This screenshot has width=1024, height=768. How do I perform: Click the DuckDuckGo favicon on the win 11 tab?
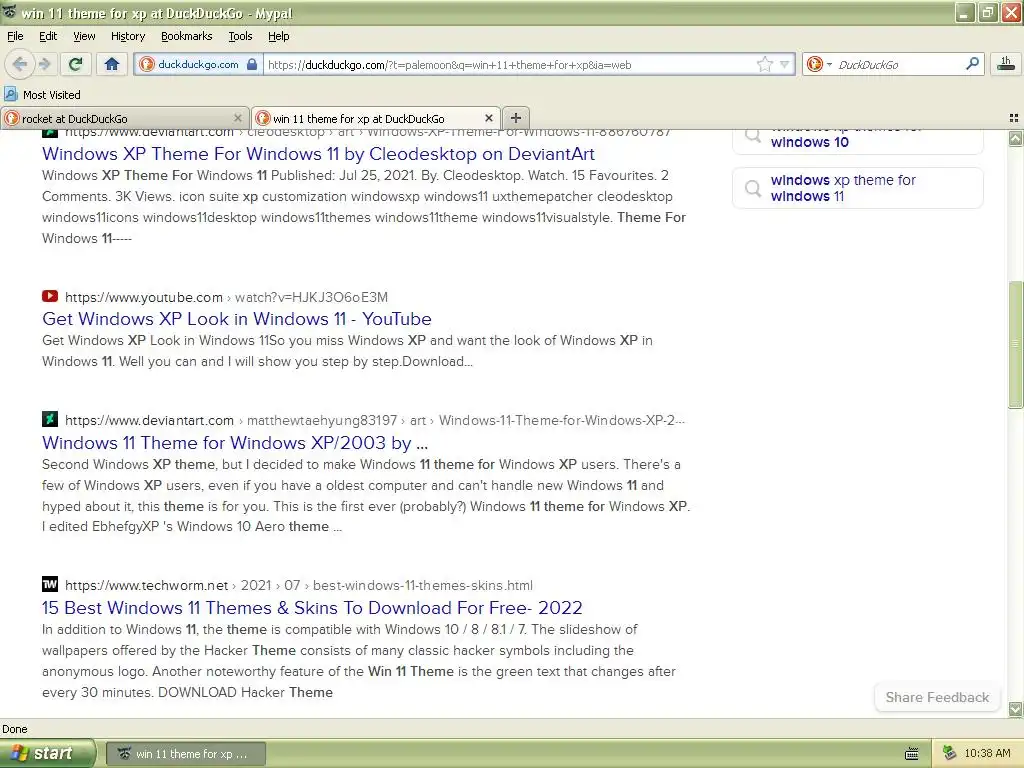click(x=263, y=118)
